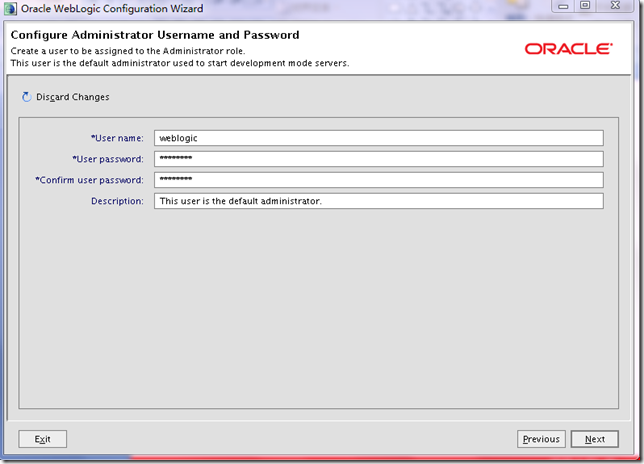The width and height of the screenshot is (644, 464).
Task: Focus the User name field containing weblogic
Action: coord(379,138)
